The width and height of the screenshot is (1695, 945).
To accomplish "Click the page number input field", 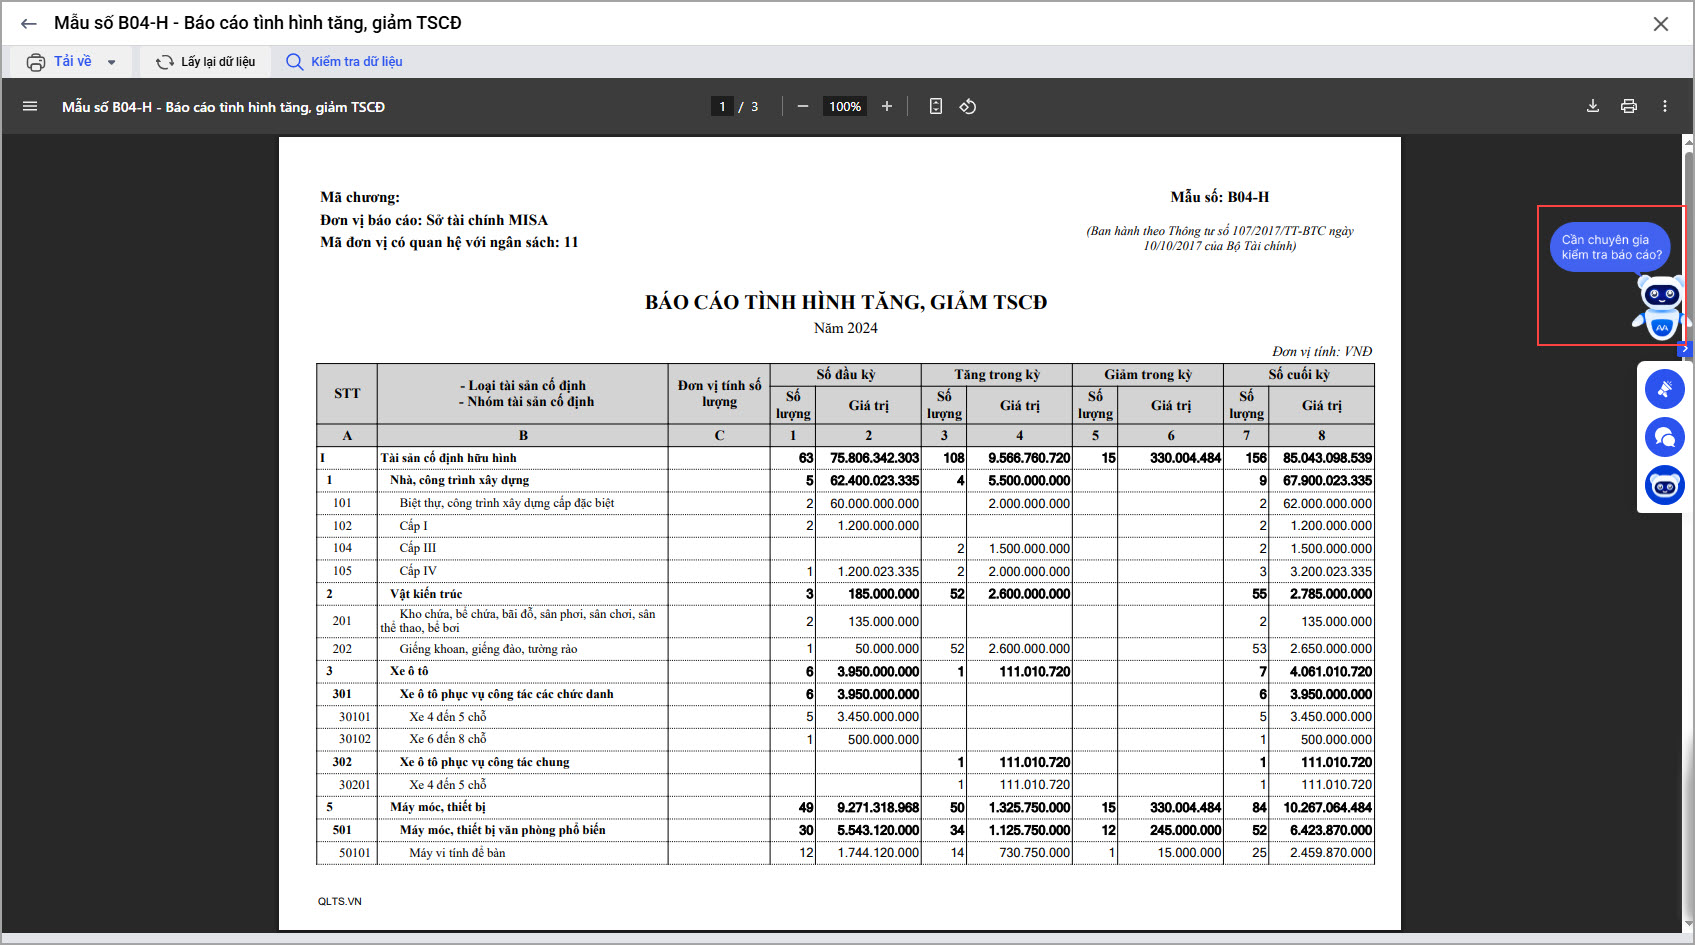I will tap(722, 106).
